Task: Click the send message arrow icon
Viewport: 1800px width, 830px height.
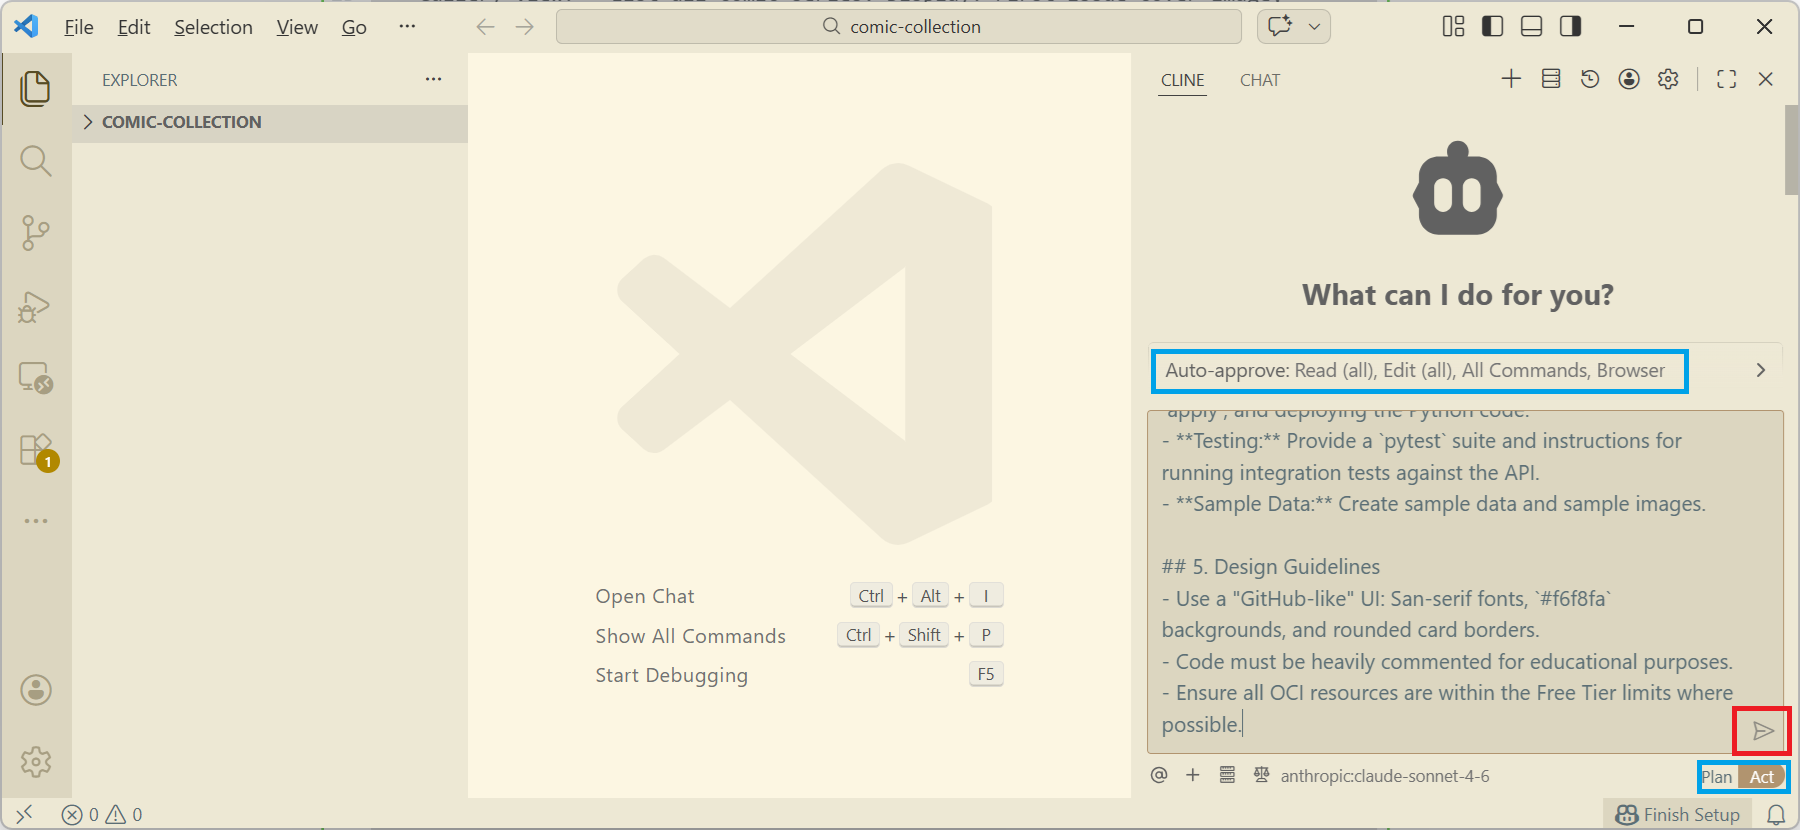Action: 1763,731
